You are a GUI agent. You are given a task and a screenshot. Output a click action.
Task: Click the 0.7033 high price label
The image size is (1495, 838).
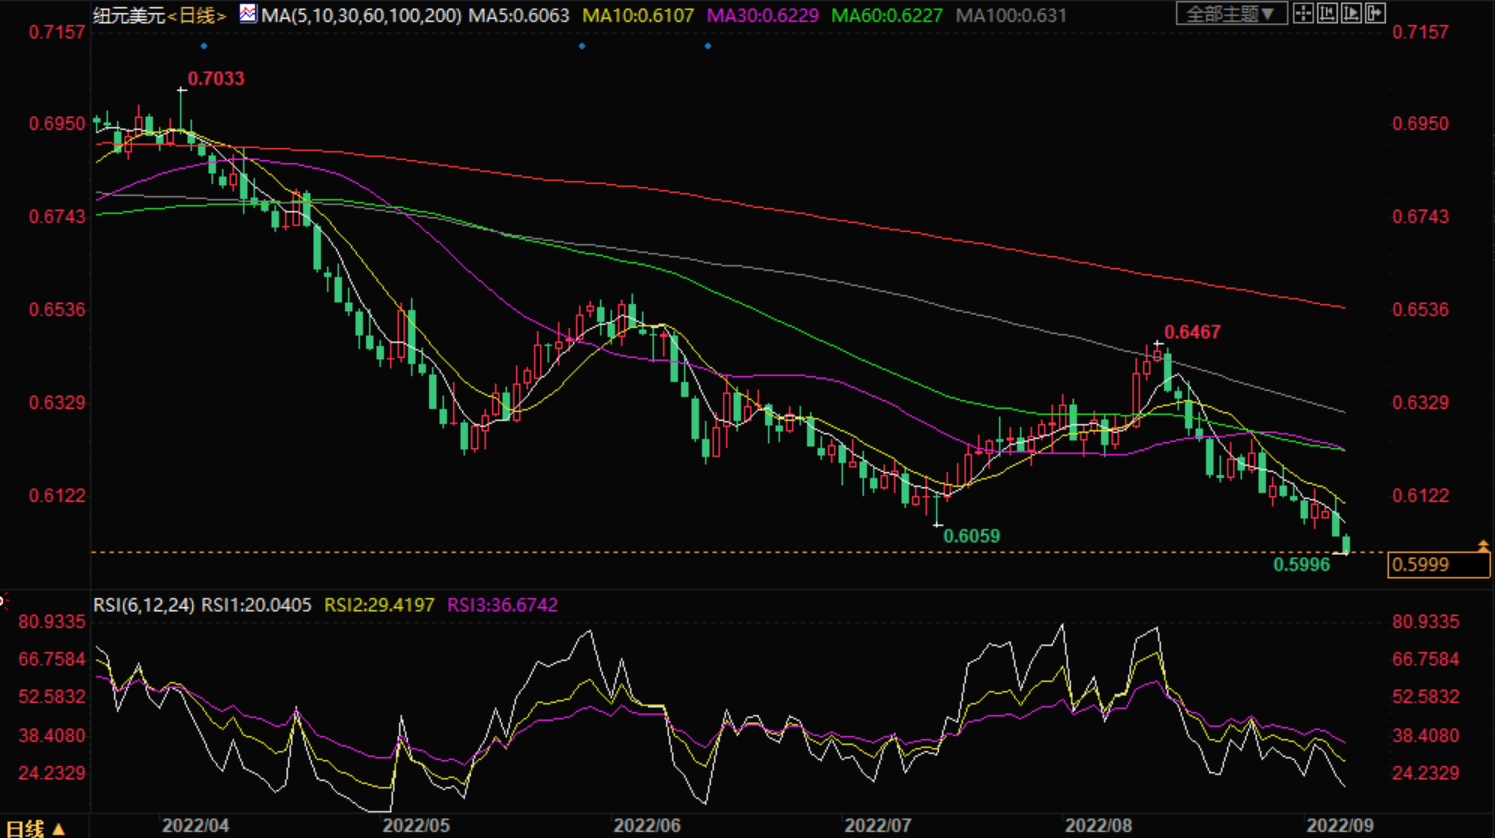tap(216, 78)
